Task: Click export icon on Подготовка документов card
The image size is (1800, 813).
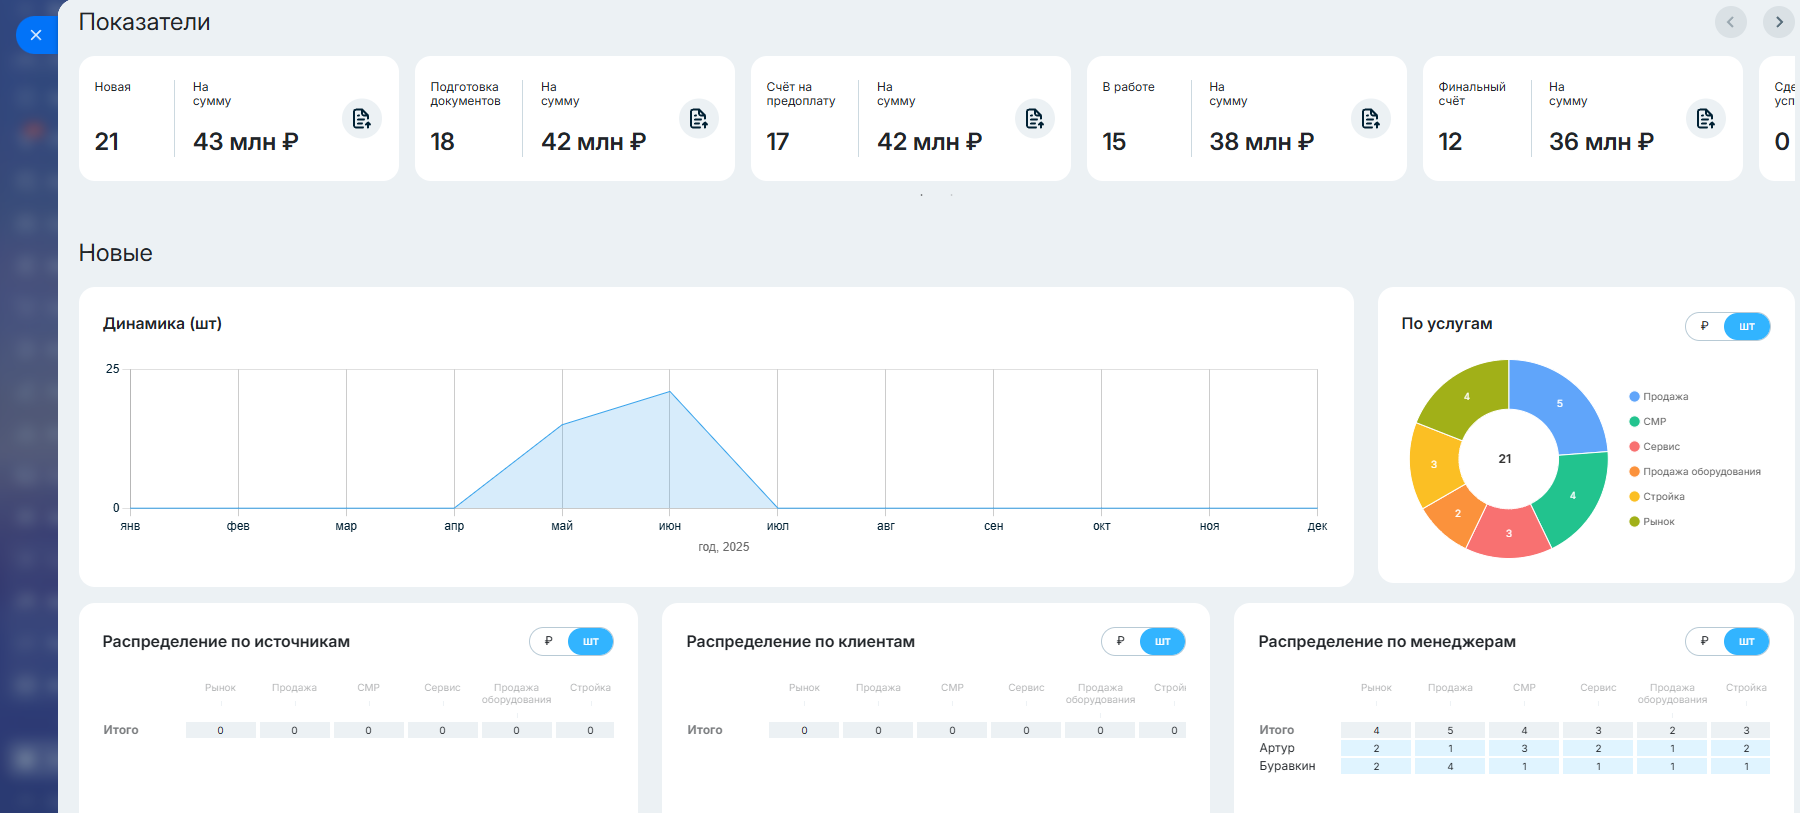Action: (698, 119)
